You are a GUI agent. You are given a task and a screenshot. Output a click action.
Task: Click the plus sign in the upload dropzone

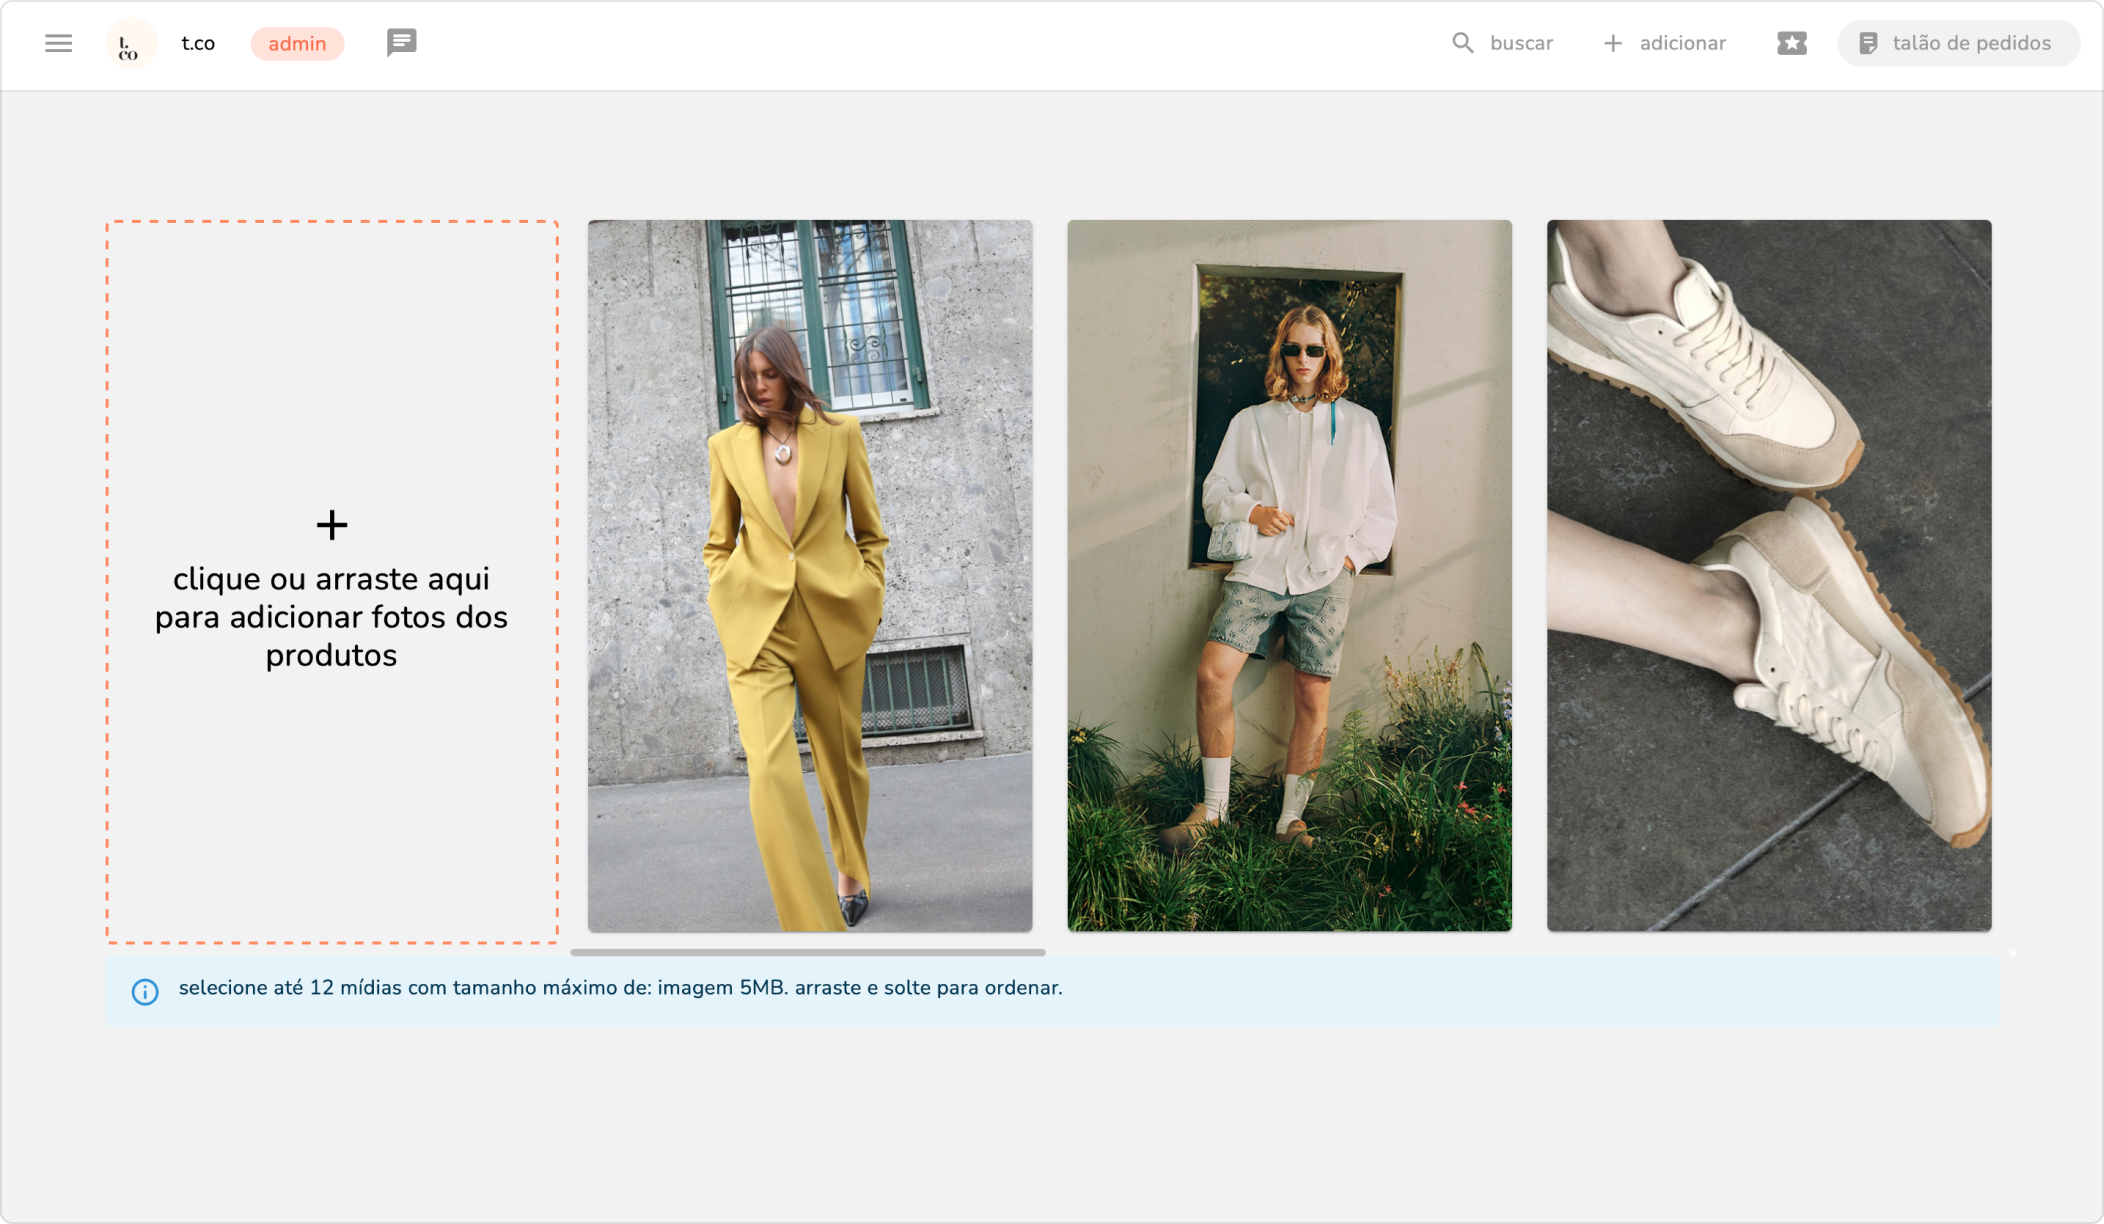pyautogui.click(x=331, y=525)
